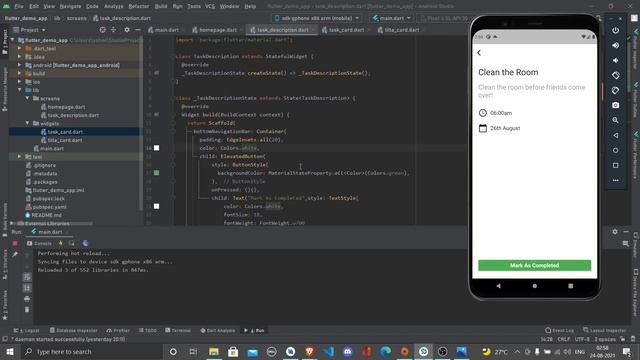Open the File menu
This screenshot has width=640, height=360.
tap(19, 6)
